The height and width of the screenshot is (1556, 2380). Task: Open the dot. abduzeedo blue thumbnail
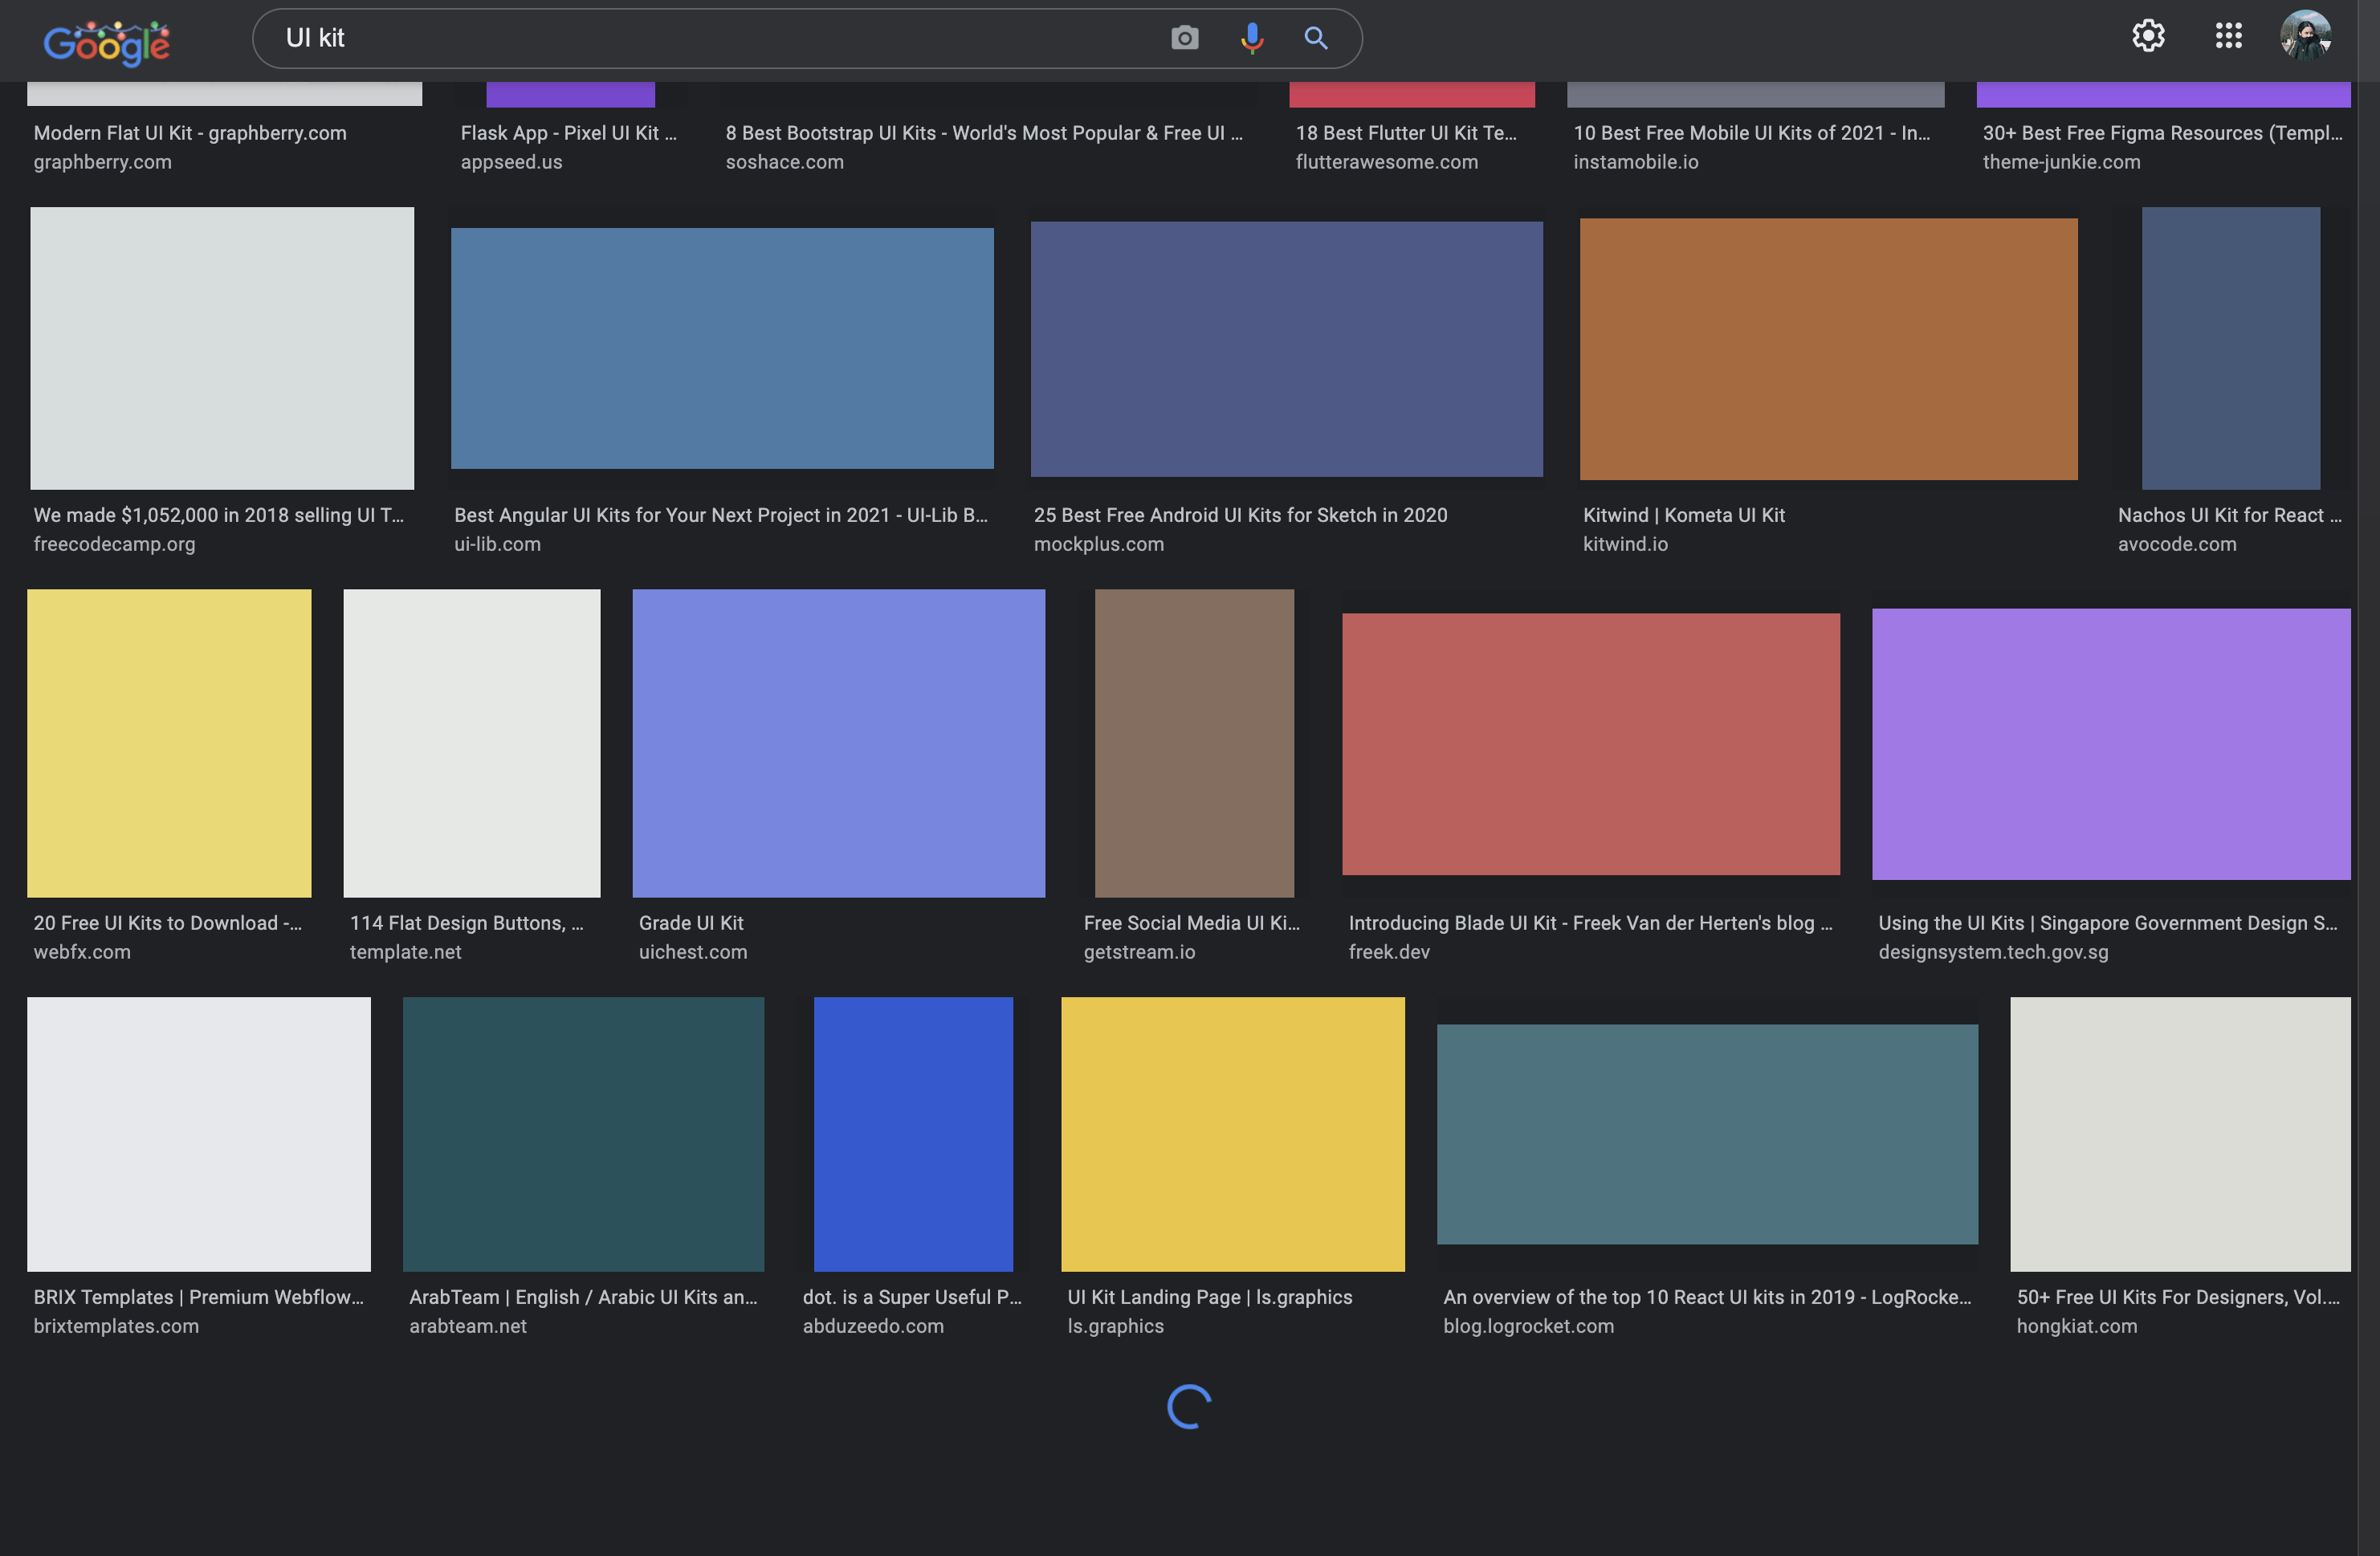pyautogui.click(x=913, y=1134)
